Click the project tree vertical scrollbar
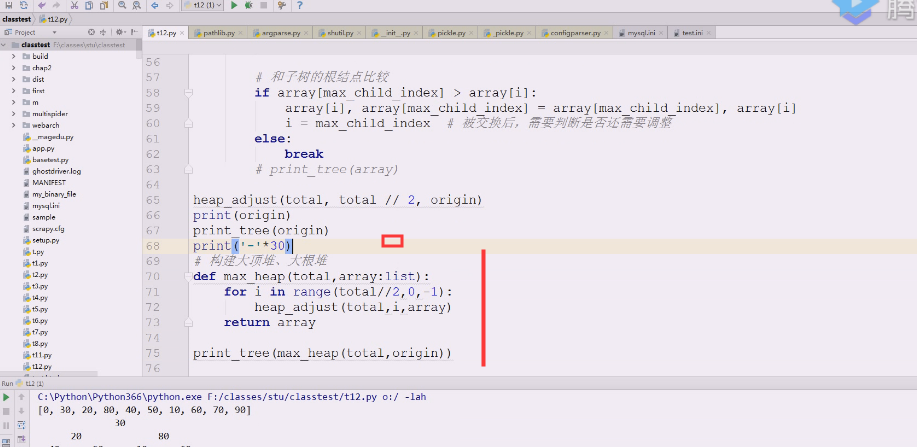917x447 pixels. [139, 50]
